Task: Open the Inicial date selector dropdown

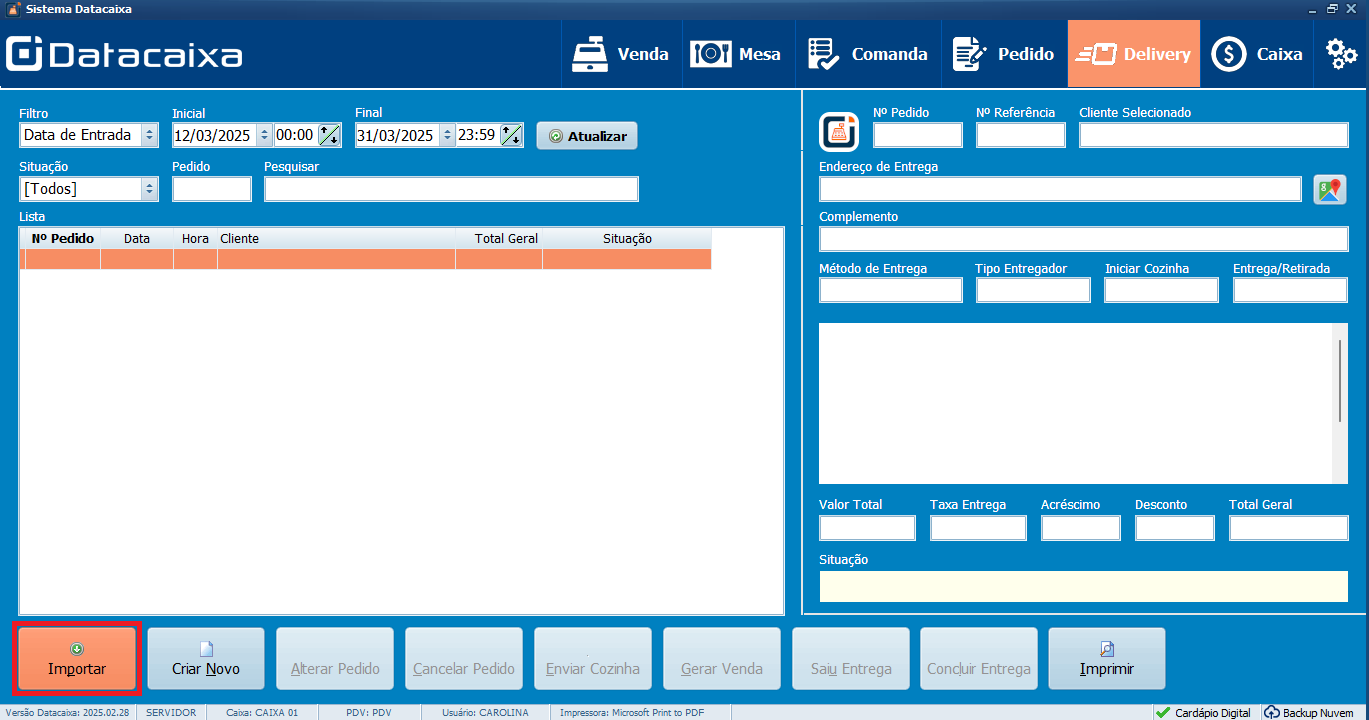Action: (263, 135)
